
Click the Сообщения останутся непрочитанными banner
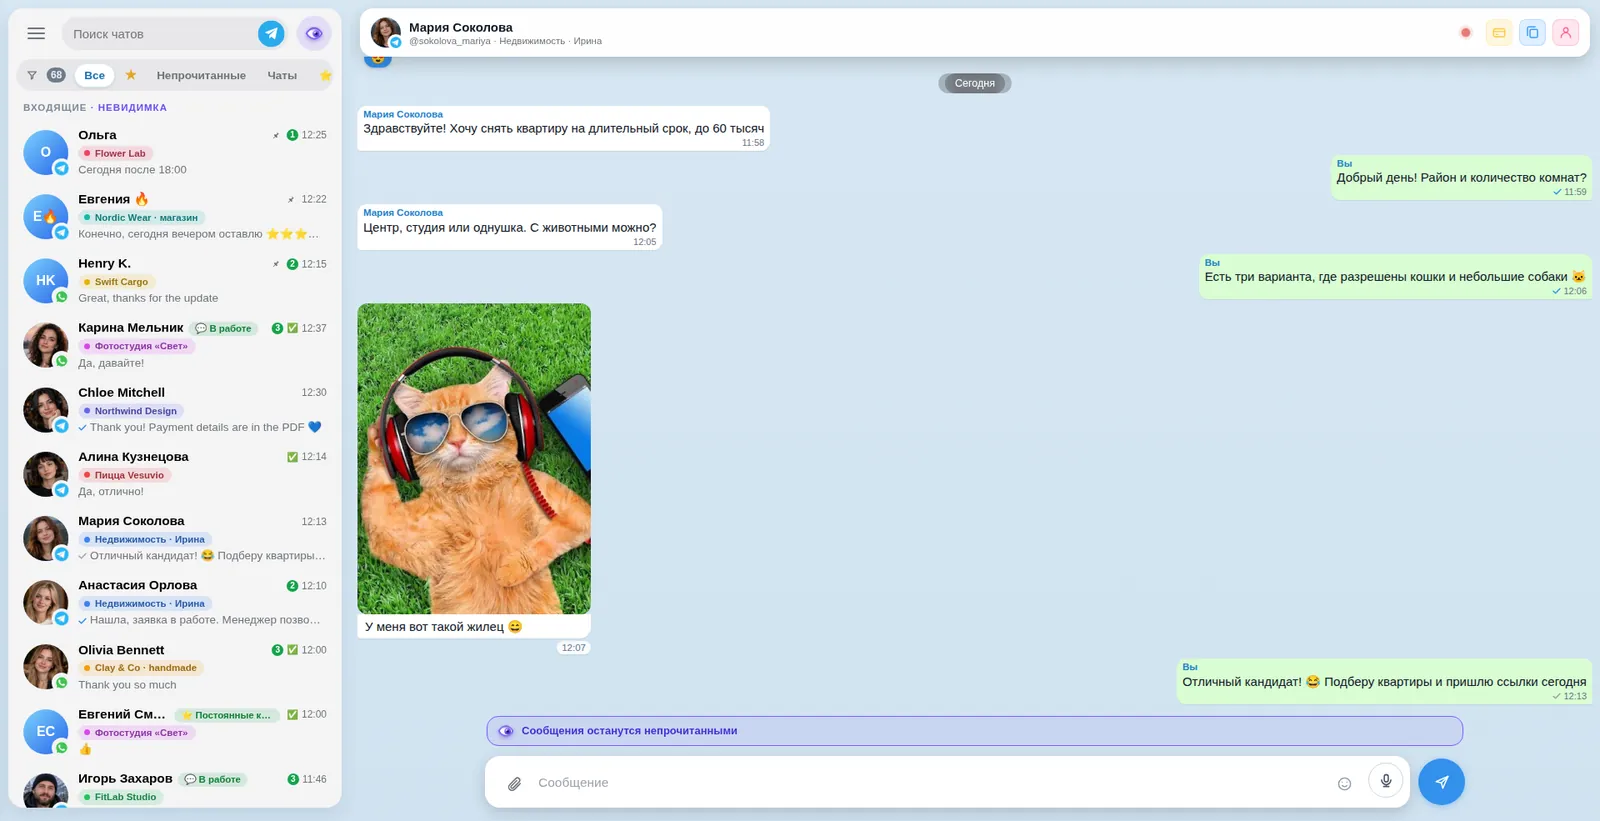(974, 731)
